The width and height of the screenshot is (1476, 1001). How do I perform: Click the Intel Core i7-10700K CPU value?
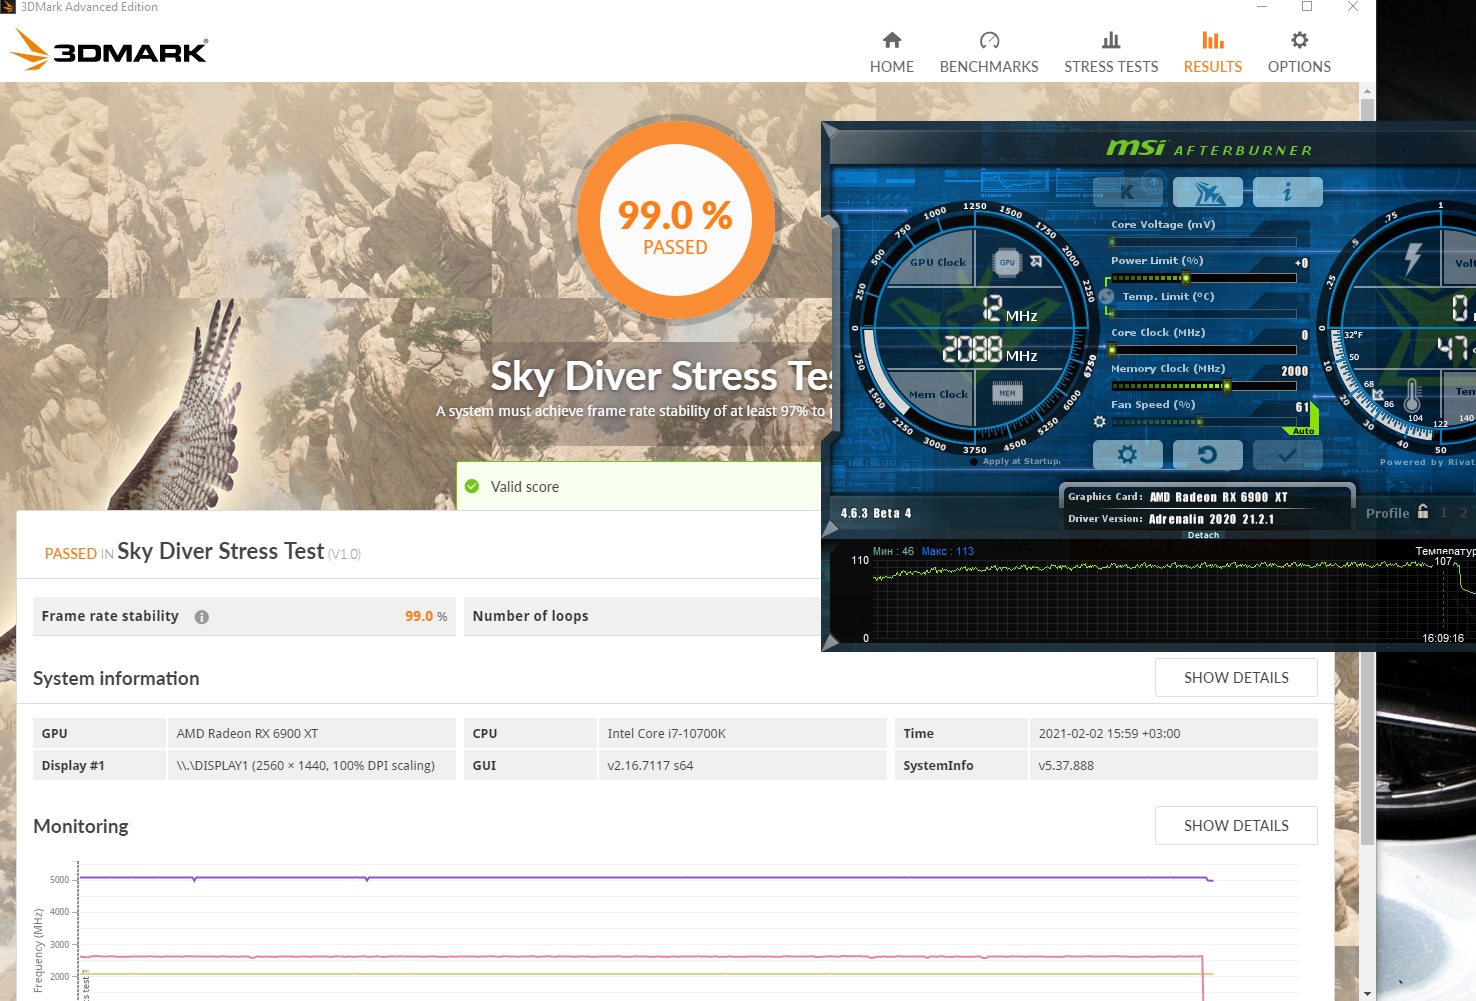(x=667, y=734)
